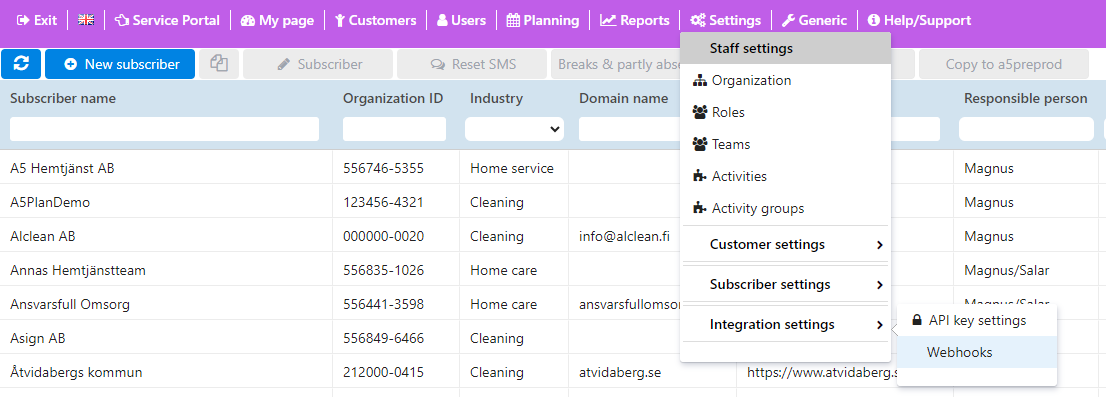Click organization ID 000000-0020

tap(383, 236)
